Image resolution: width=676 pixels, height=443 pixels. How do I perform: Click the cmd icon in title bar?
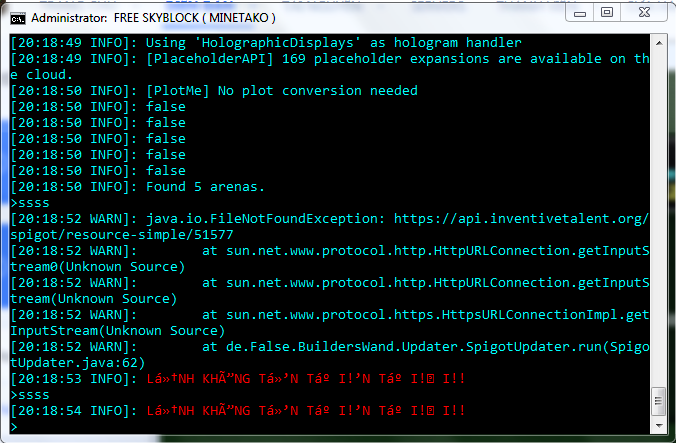17,17
